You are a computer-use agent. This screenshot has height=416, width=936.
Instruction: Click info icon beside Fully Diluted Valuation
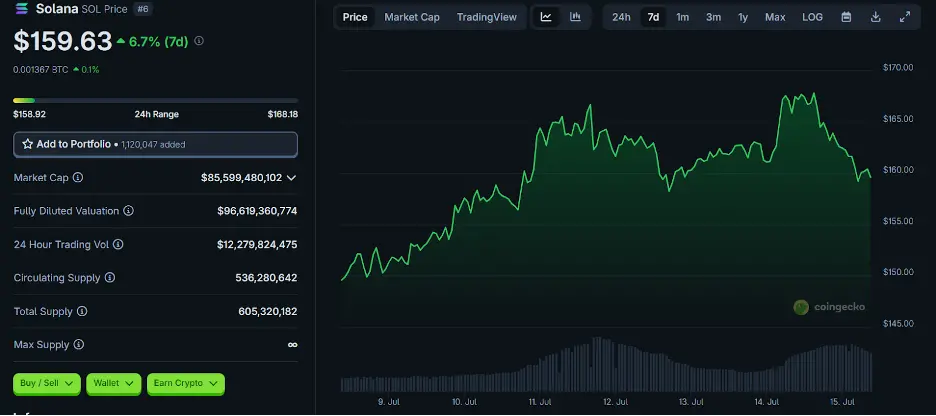(128, 211)
